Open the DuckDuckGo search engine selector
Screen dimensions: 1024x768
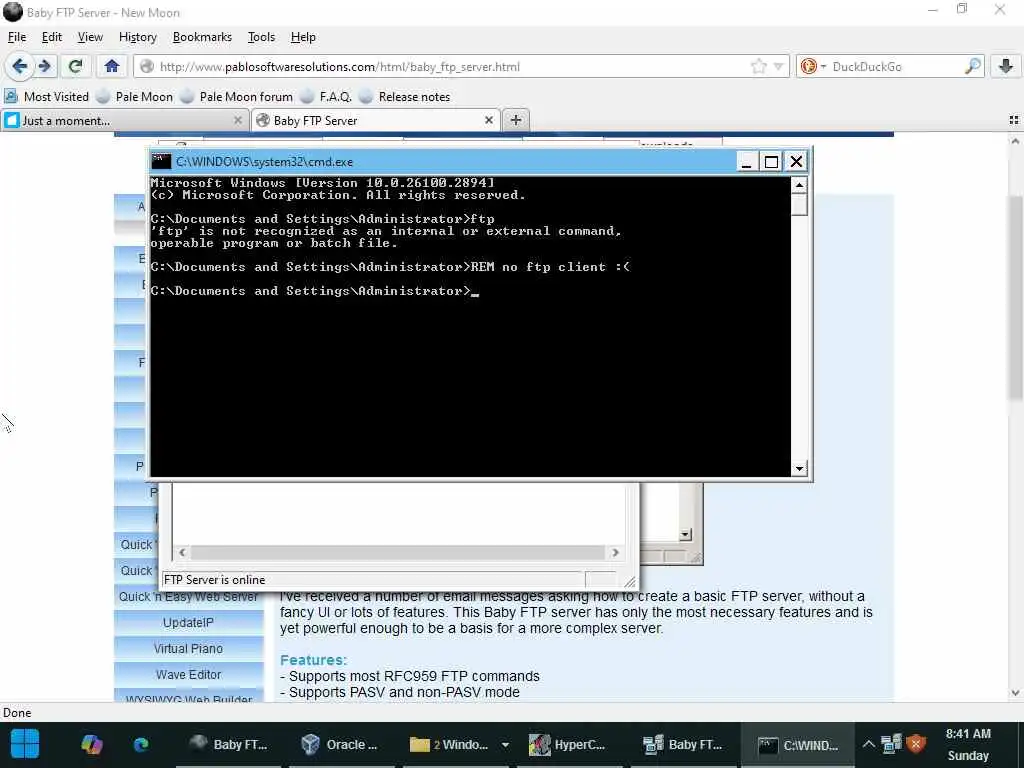[813, 66]
